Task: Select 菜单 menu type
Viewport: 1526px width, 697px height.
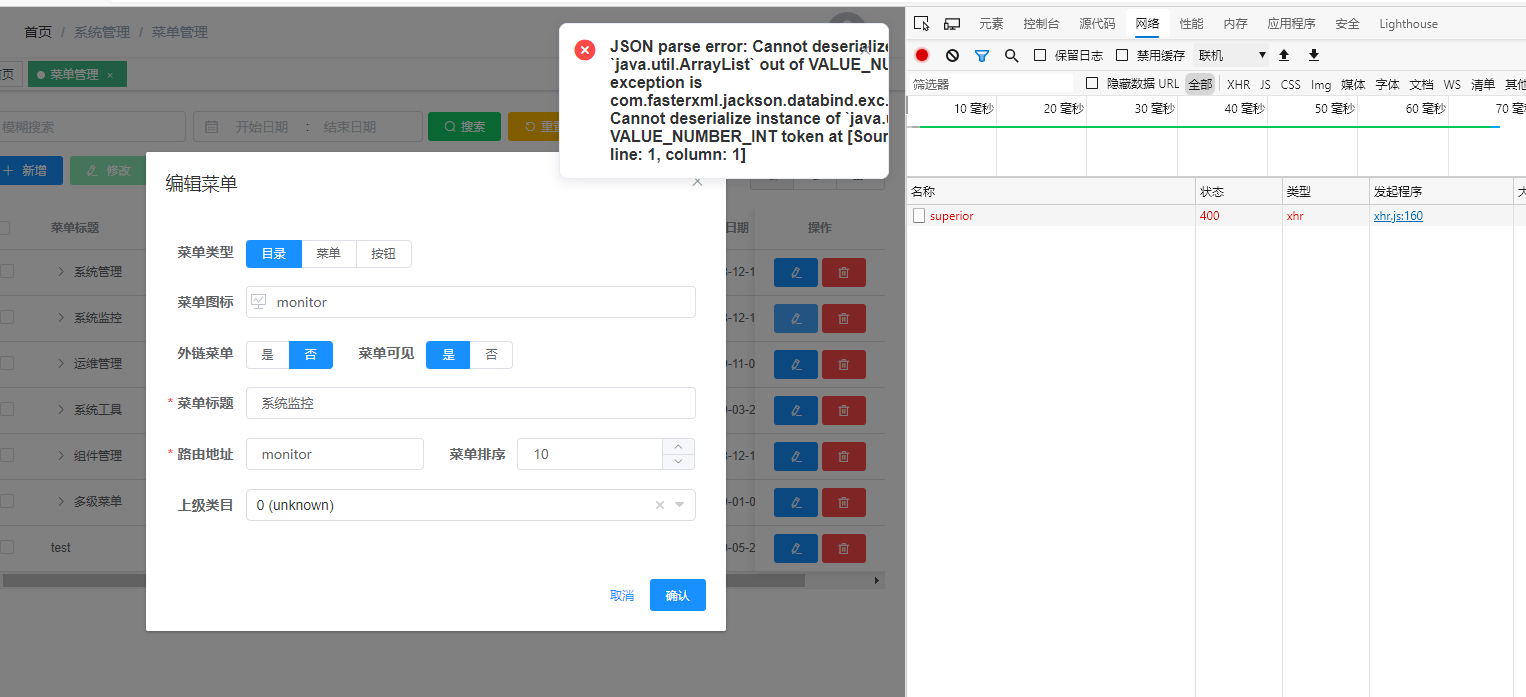Action: (329, 254)
